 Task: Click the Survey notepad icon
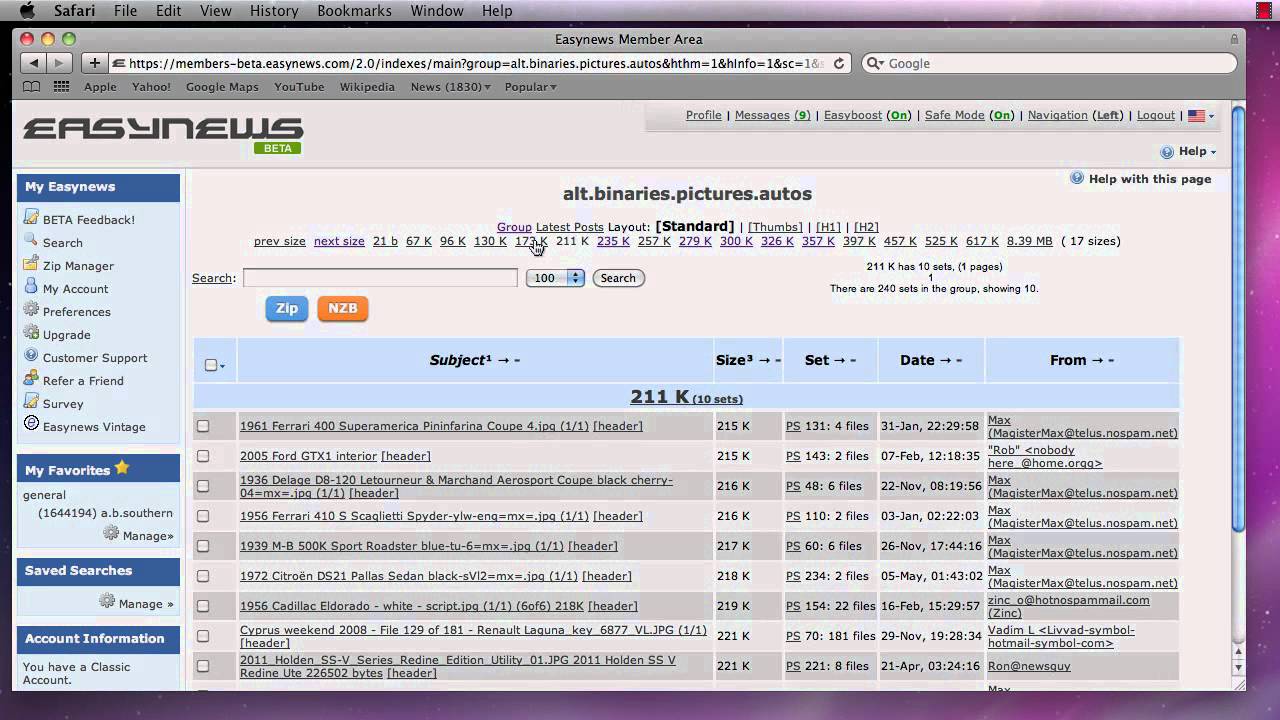(31, 402)
